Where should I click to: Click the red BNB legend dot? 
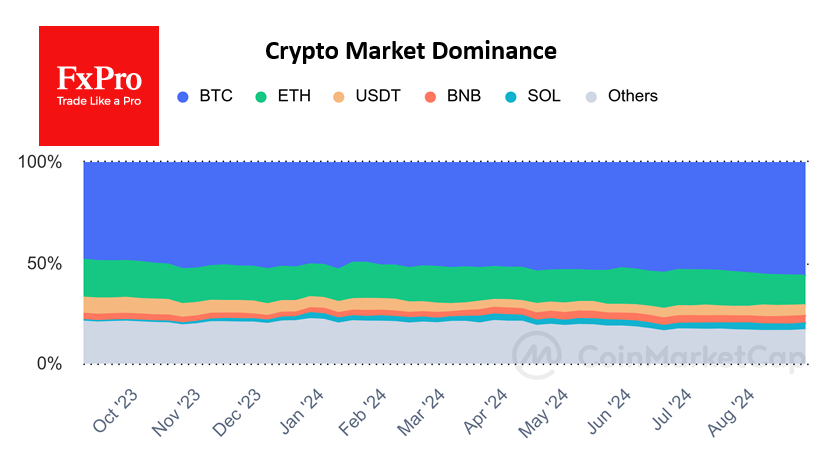(x=430, y=97)
